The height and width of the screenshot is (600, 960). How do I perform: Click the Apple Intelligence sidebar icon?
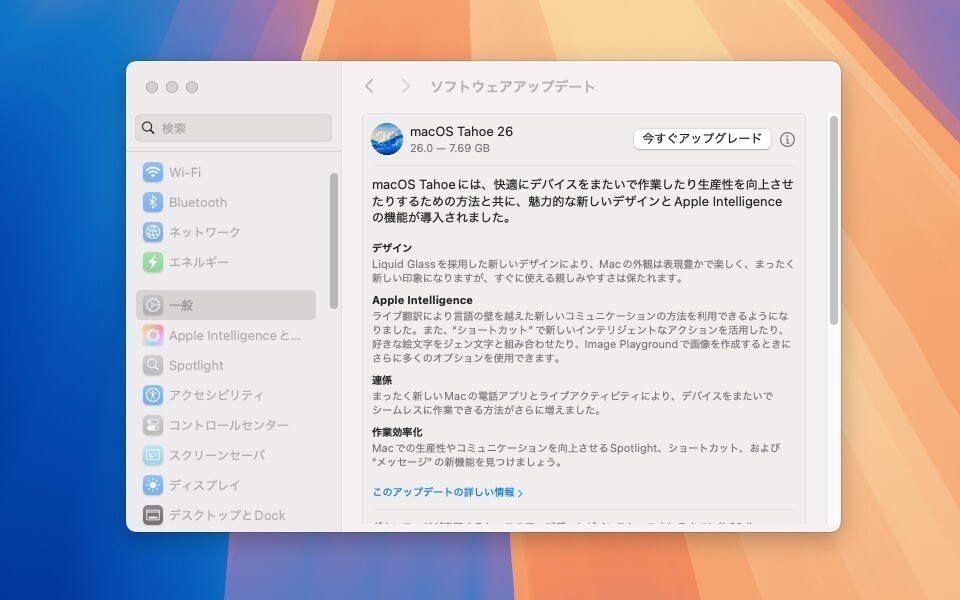point(152,335)
